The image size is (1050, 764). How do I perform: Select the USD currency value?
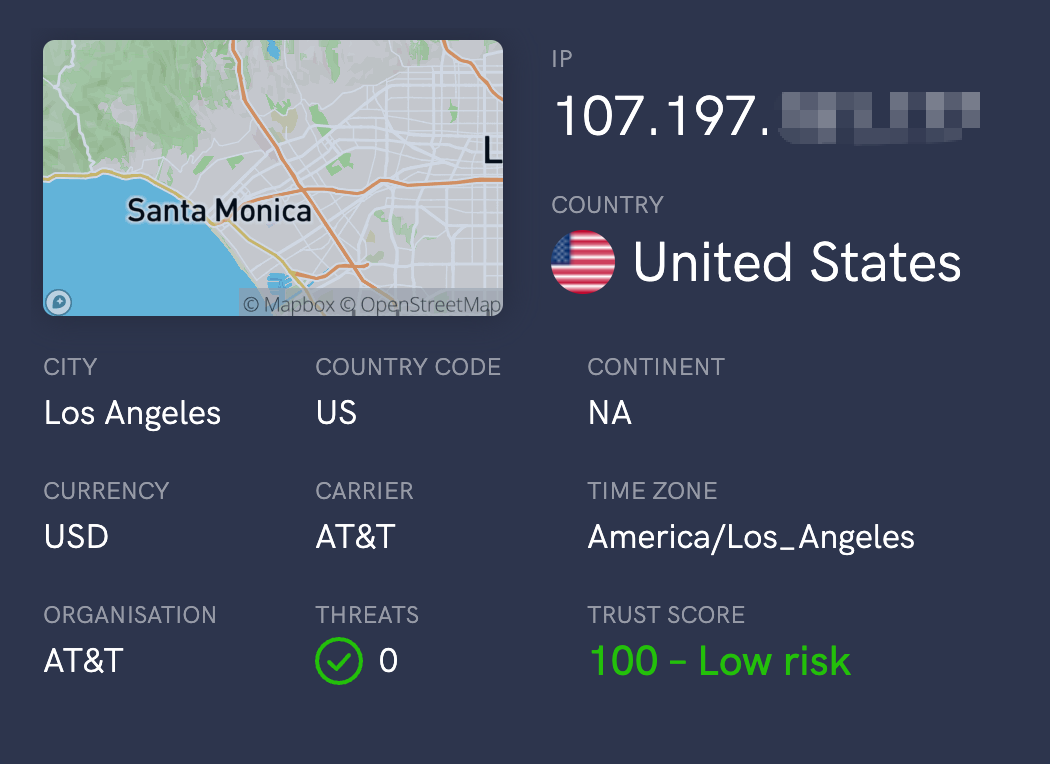[x=76, y=537]
